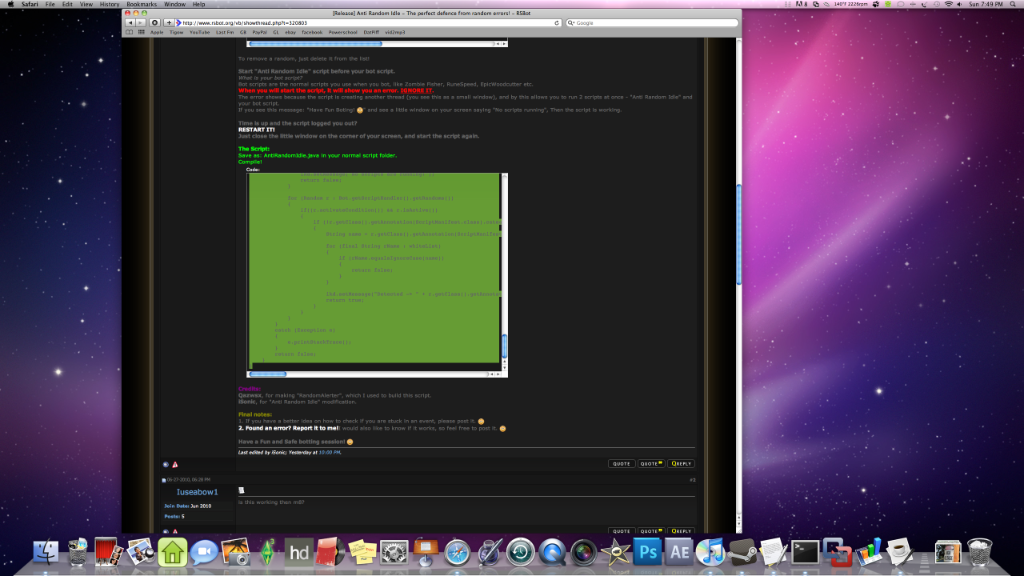Toggle multi-quote on the first post
This screenshot has height=576, width=1024.
pos(651,463)
